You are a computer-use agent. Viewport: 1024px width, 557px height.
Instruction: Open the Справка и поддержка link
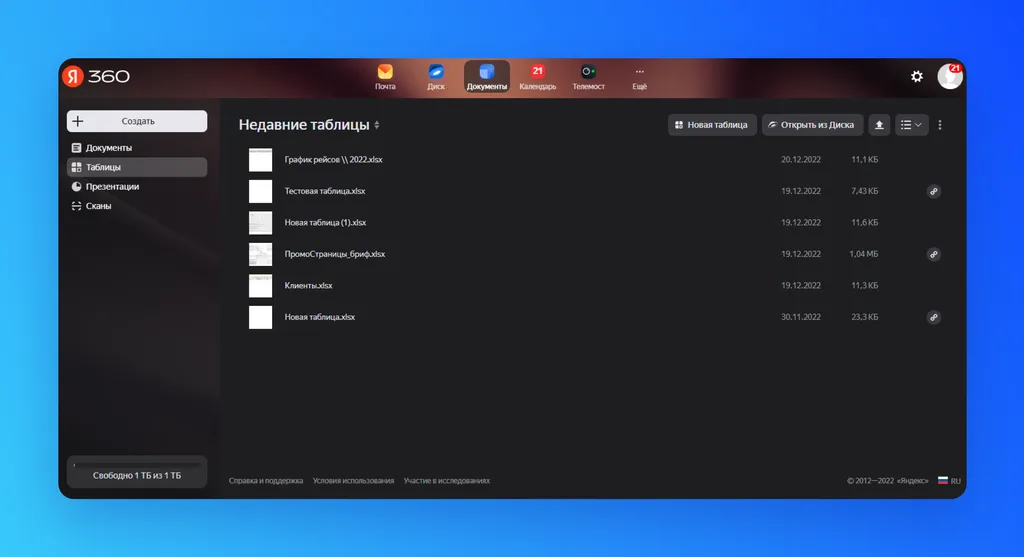click(x=266, y=481)
